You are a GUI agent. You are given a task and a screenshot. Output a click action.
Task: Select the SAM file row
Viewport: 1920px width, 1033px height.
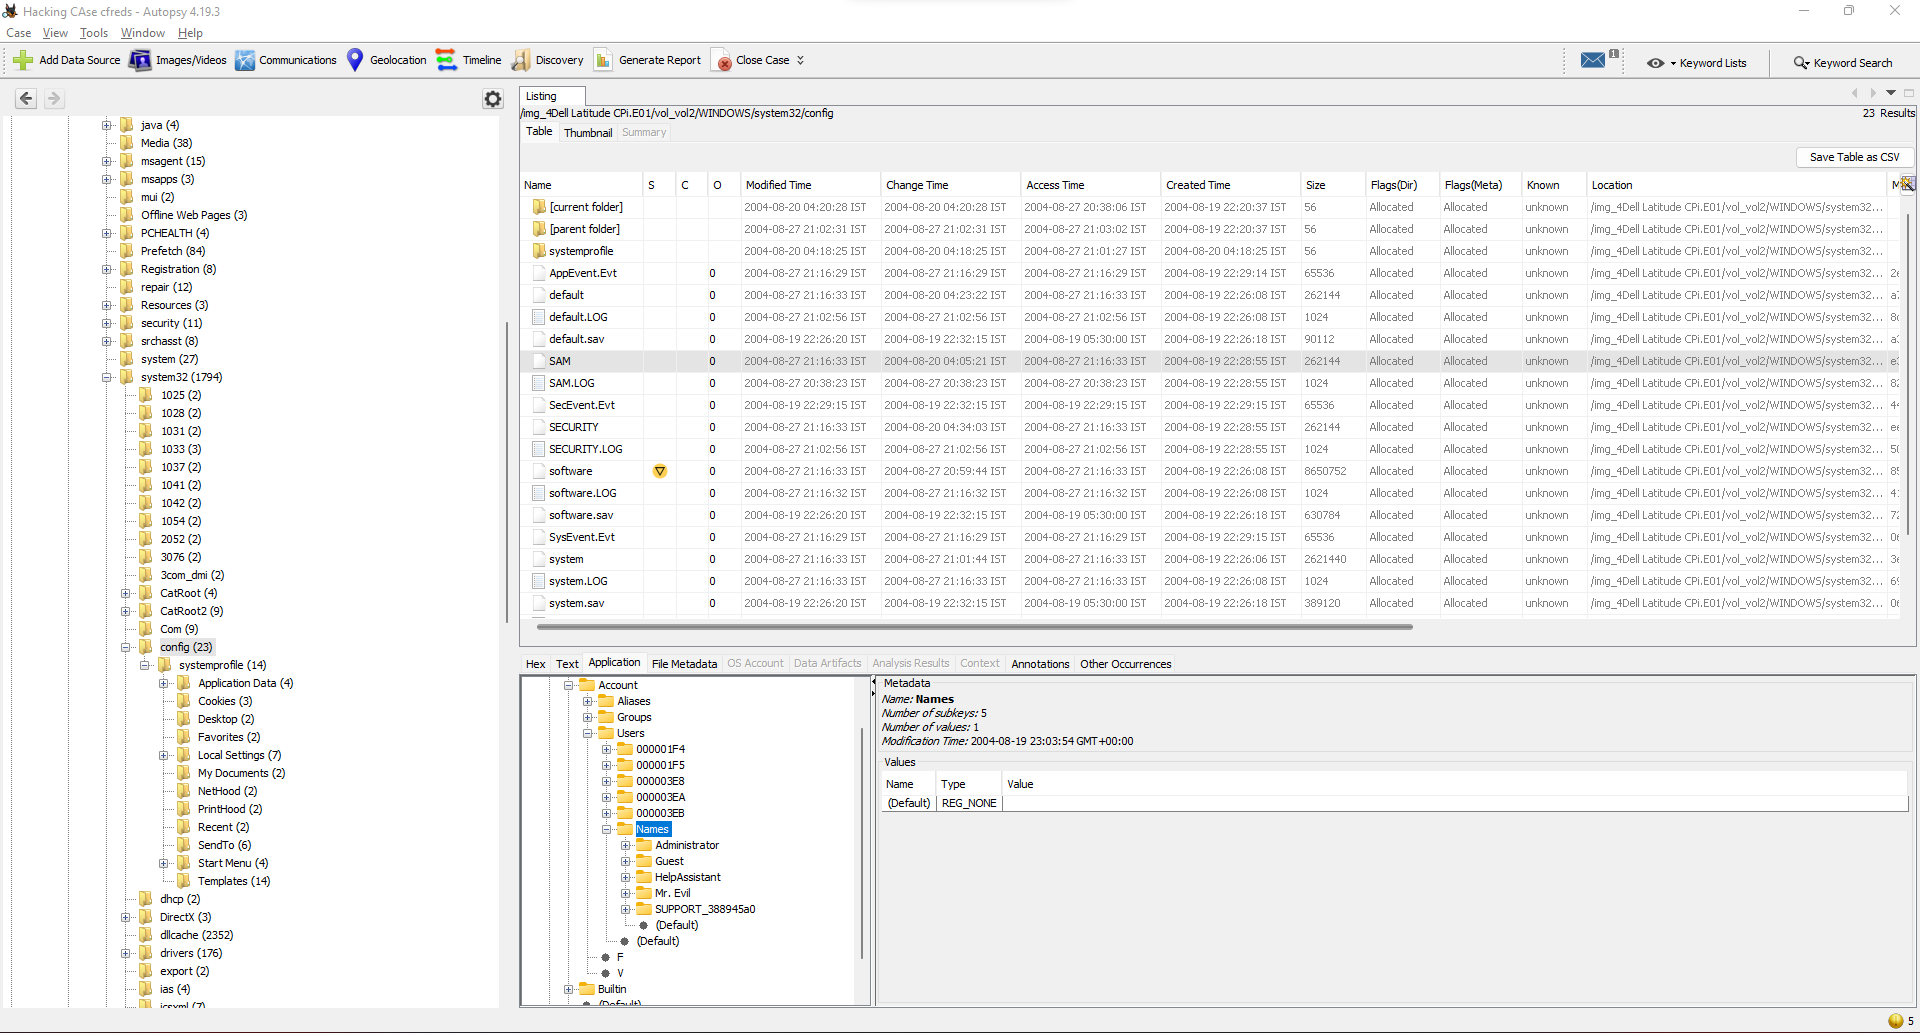1210,361
